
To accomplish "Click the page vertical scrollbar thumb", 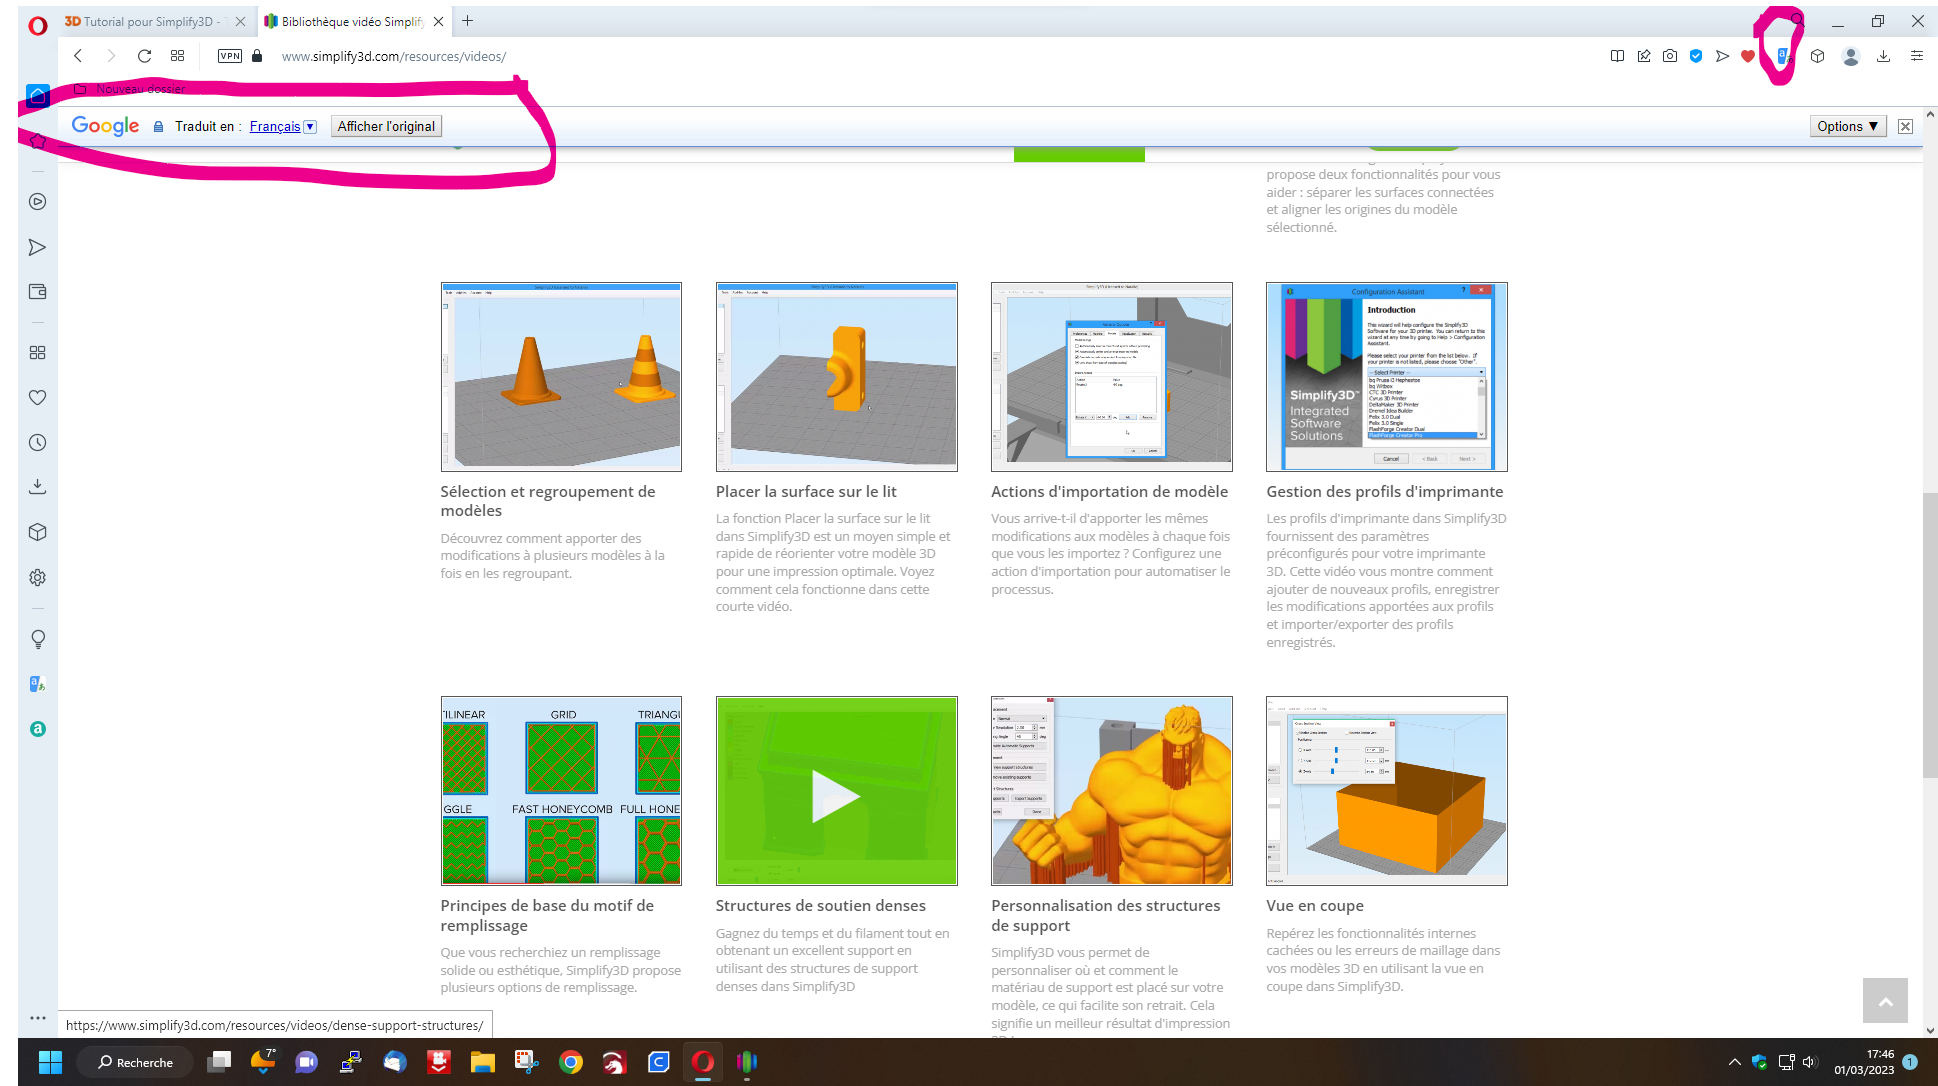I will (1930, 635).
